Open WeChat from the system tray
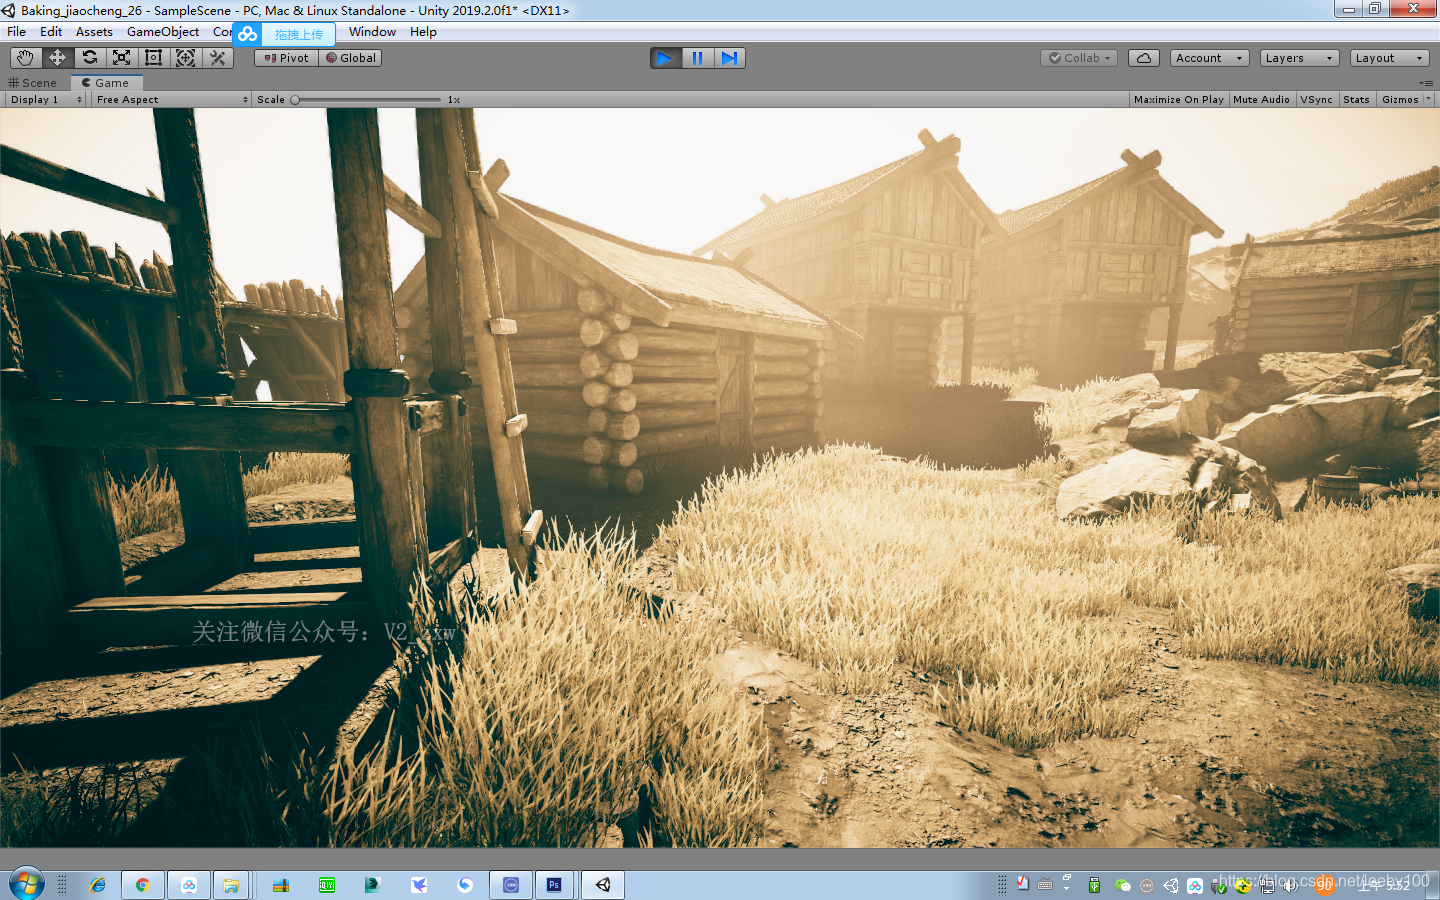The height and width of the screenshot is (900, 1440). (1123, 885)
